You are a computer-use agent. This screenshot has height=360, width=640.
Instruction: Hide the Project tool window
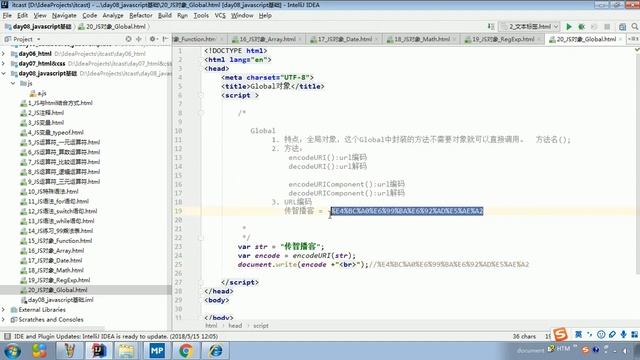click(x=165, y=39)
